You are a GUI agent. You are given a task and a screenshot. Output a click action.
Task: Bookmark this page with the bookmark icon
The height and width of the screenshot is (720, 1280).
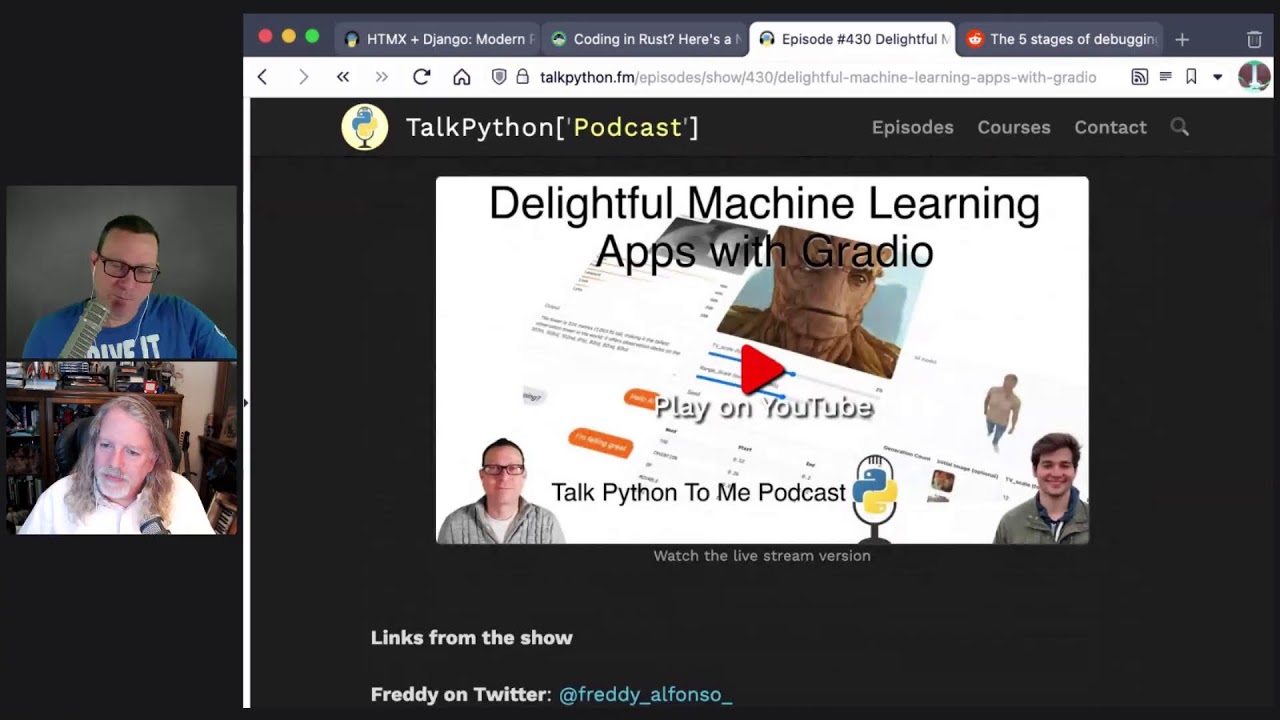click(1191, 77)
